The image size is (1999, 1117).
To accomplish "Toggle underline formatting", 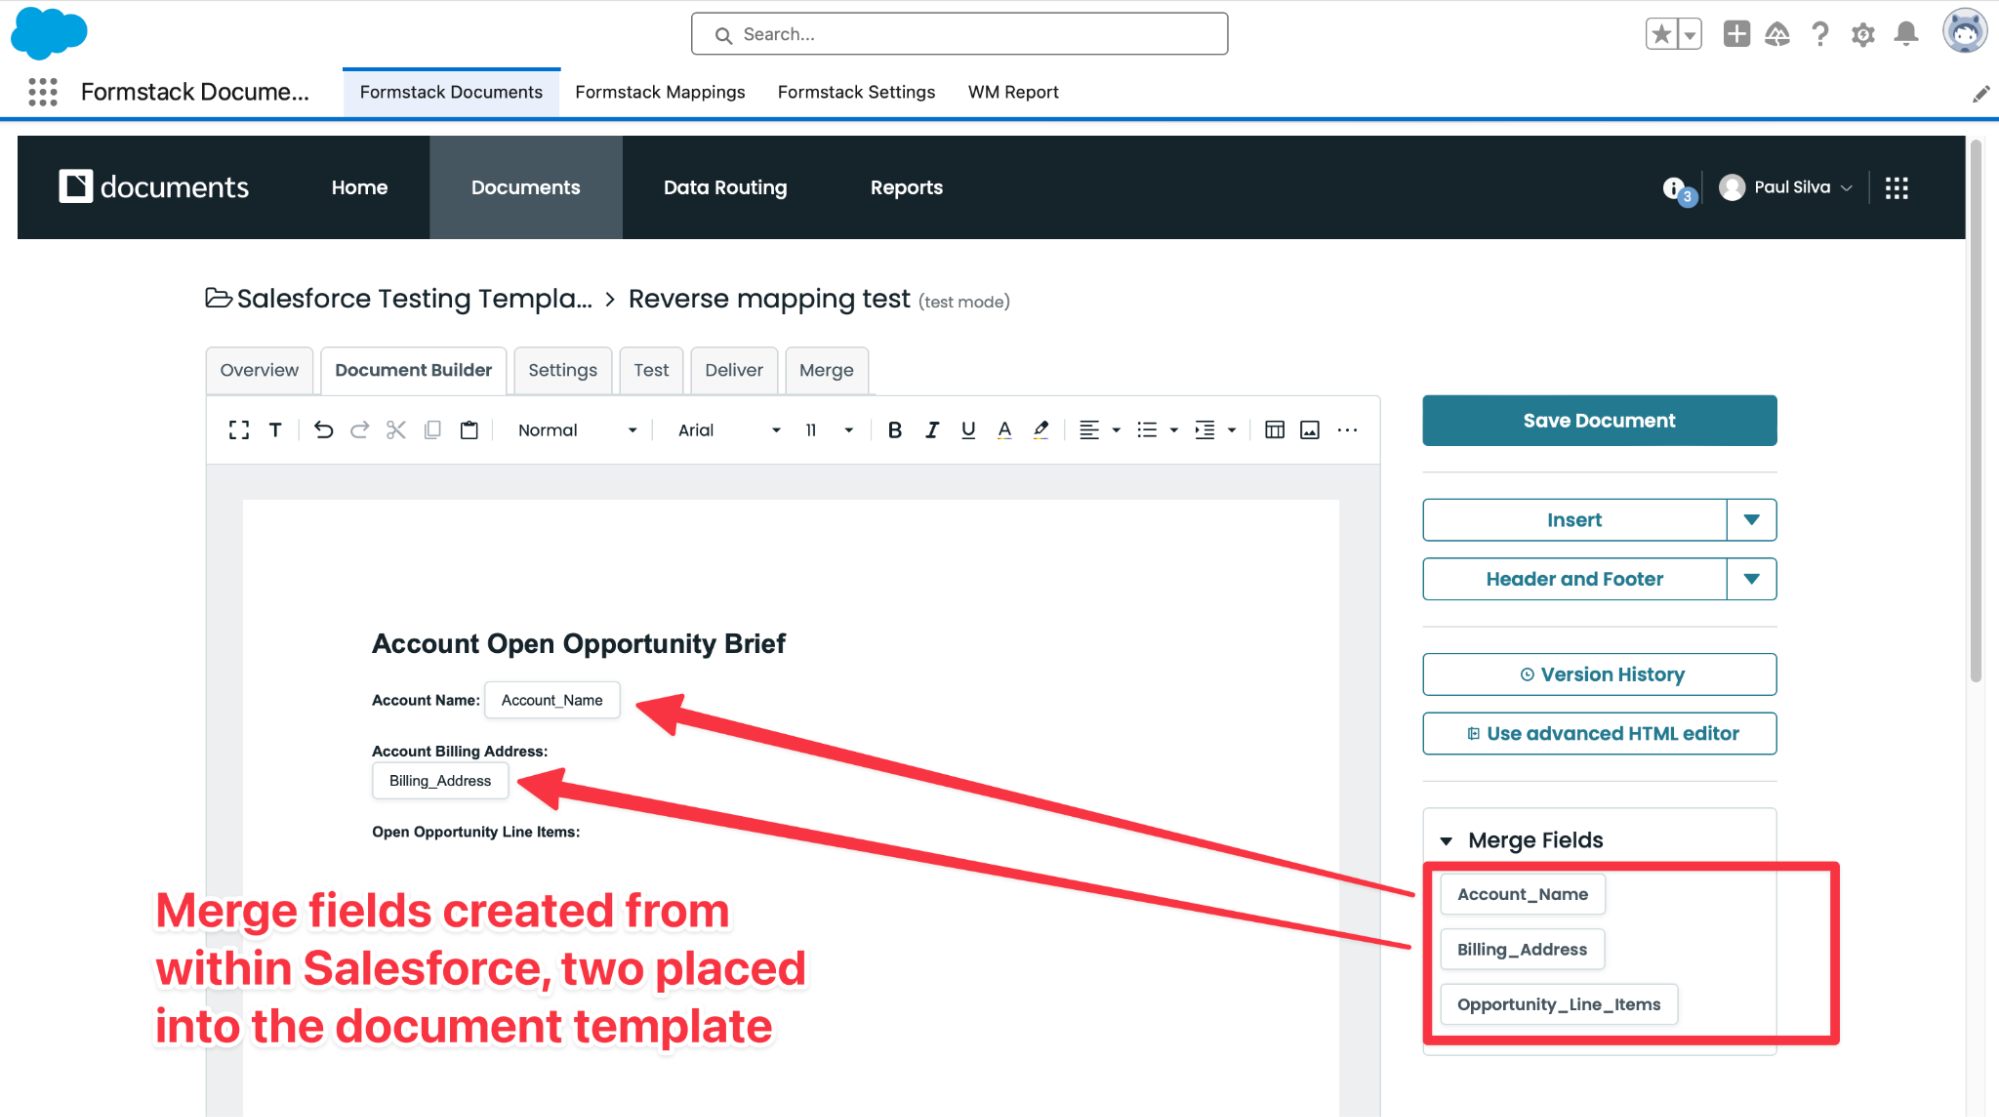I will point(967,430).
